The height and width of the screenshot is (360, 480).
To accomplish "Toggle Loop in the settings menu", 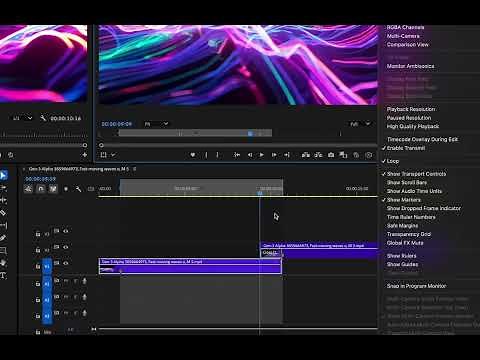I will click(x=393, y=161).
